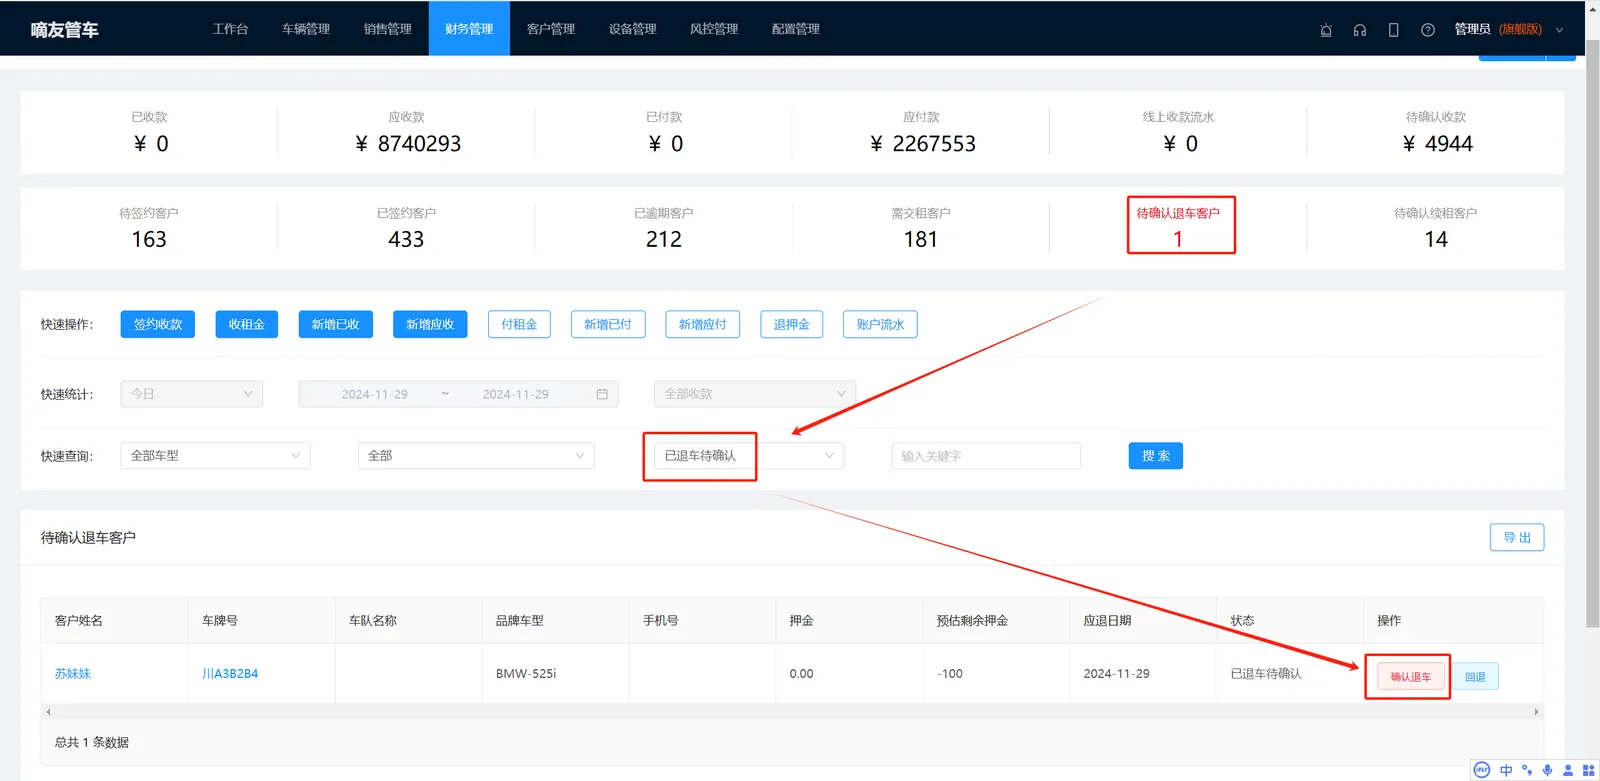
Task: Click the table's right scroll arrow
Action: (x=1537, y=712)
